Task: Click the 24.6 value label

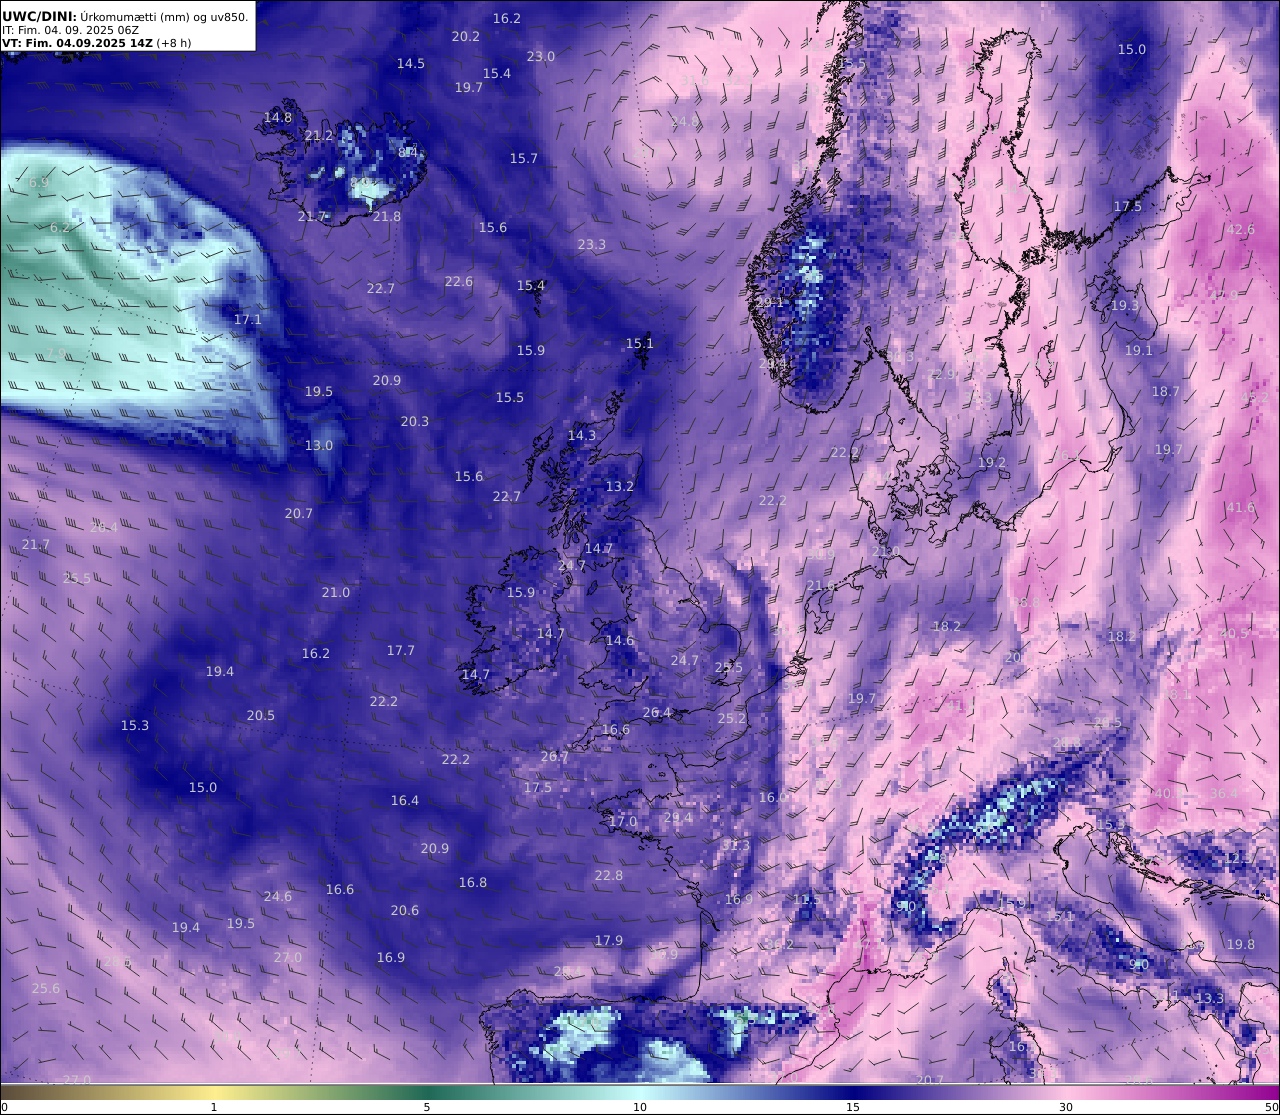Action: pyautogui.click(x=278, y=896)
